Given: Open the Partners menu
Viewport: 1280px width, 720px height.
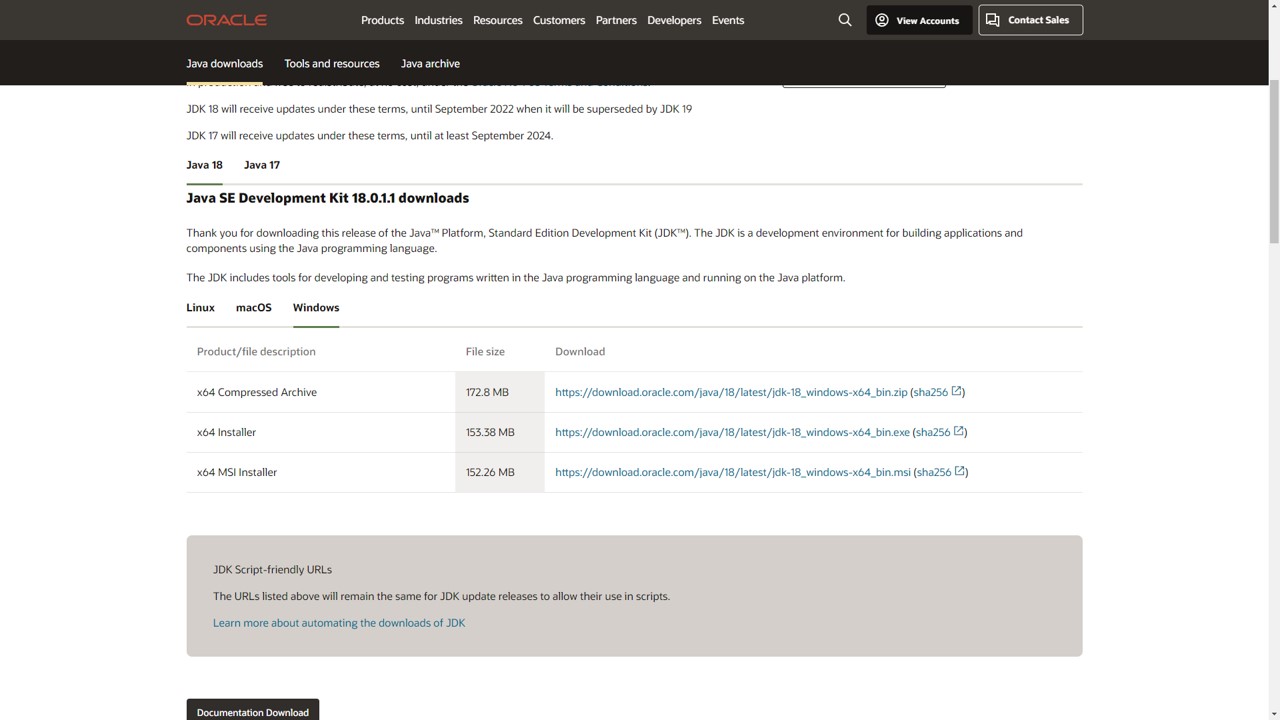Looking at the screenshot, I should coord(616,20).
